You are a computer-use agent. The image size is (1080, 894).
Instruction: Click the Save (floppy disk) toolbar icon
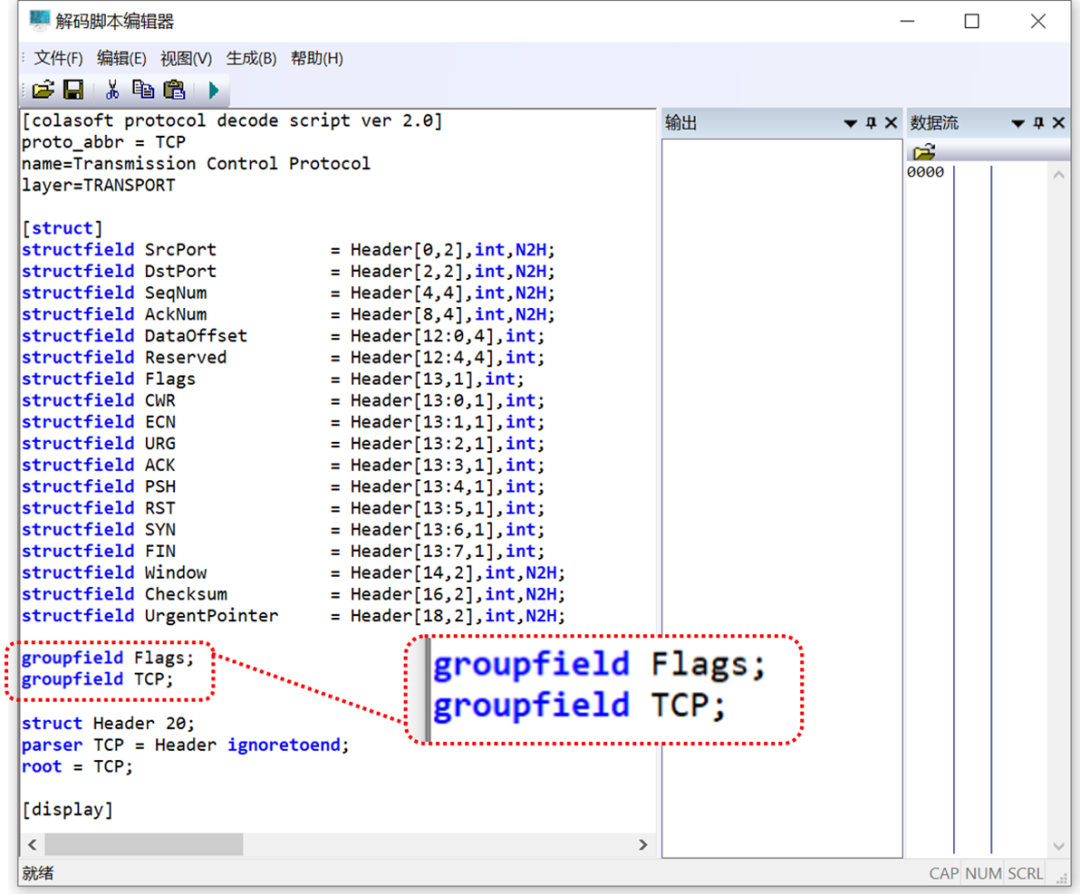point(73,90)
